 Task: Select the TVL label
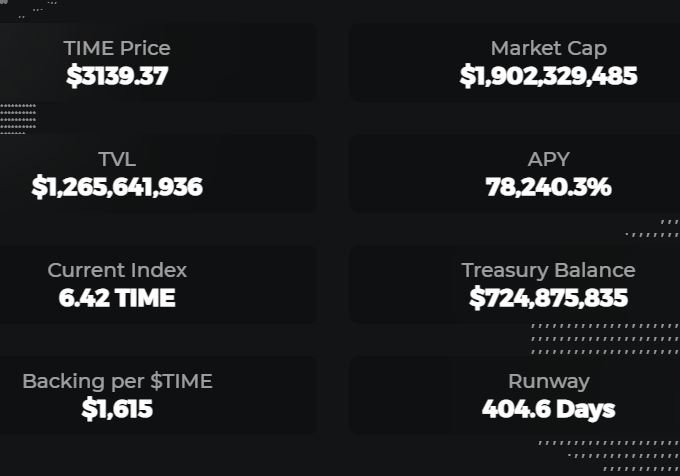pyautogui.click(x=117, y=159)
